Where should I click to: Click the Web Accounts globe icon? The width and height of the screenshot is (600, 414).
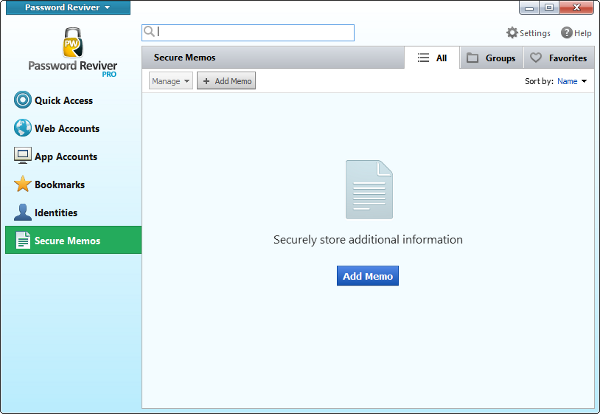23,128
